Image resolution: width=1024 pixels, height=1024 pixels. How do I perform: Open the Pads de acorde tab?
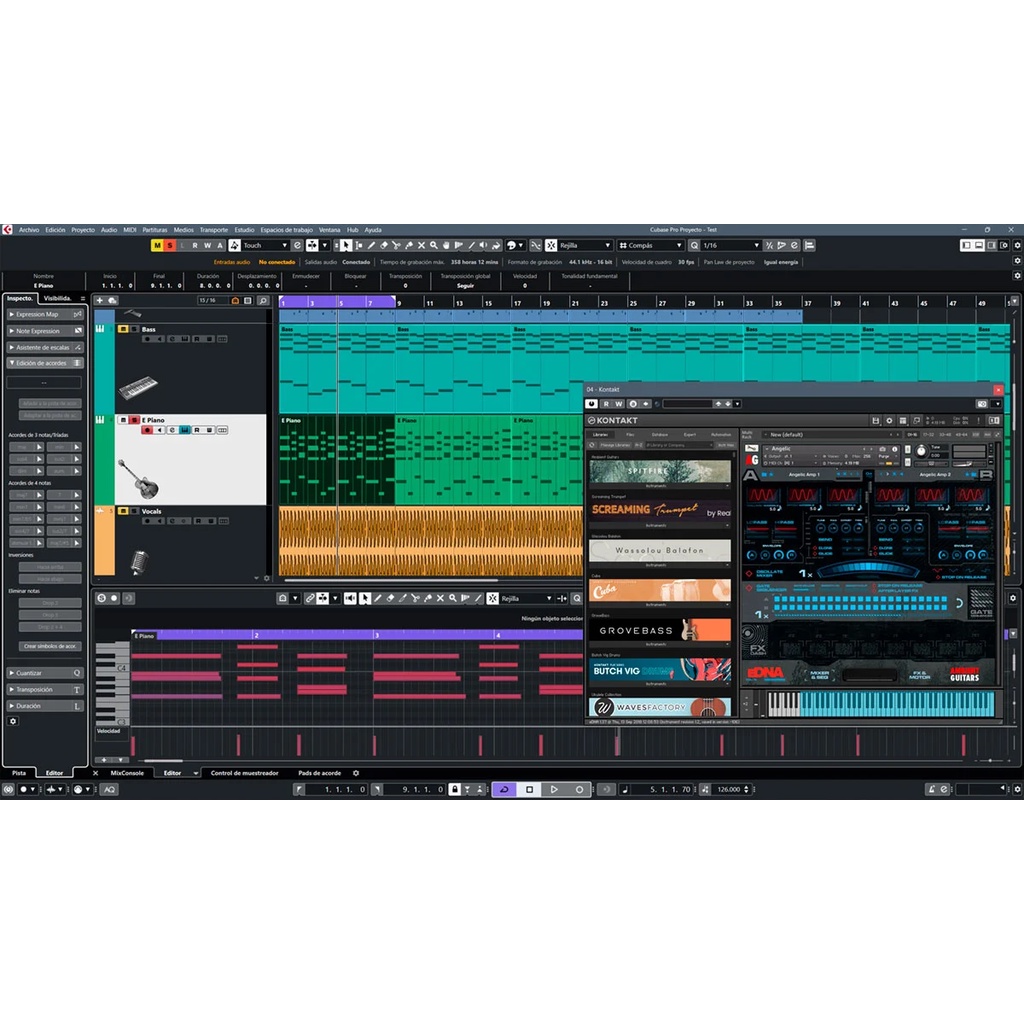click(x=319, y=773)
